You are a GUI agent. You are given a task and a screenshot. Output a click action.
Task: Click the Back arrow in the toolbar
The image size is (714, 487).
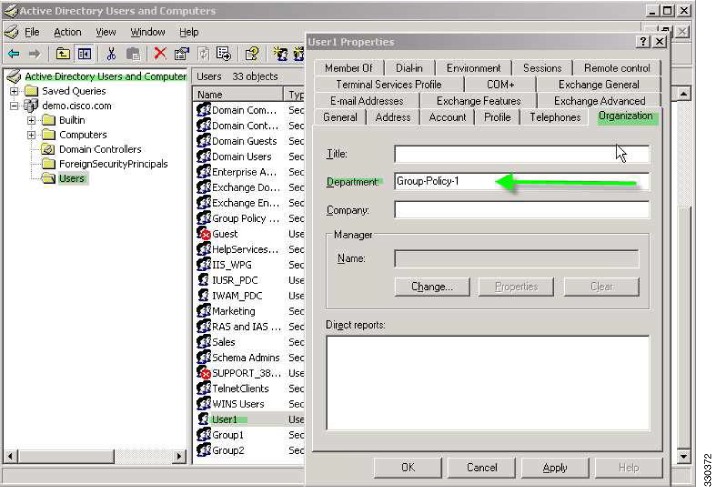(14, 54)
